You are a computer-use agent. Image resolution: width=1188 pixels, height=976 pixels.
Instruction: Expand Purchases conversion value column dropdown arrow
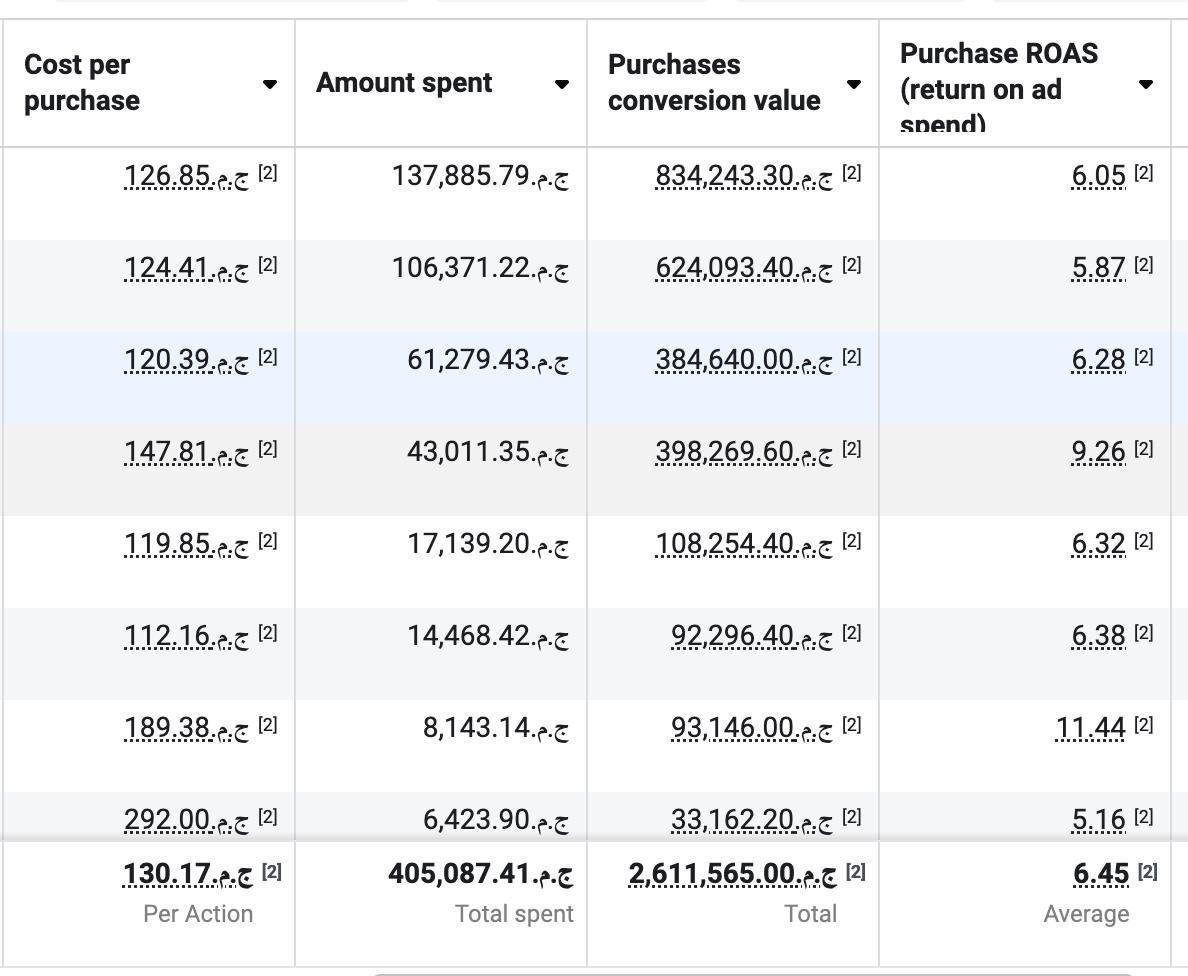(x=853, y=84)
